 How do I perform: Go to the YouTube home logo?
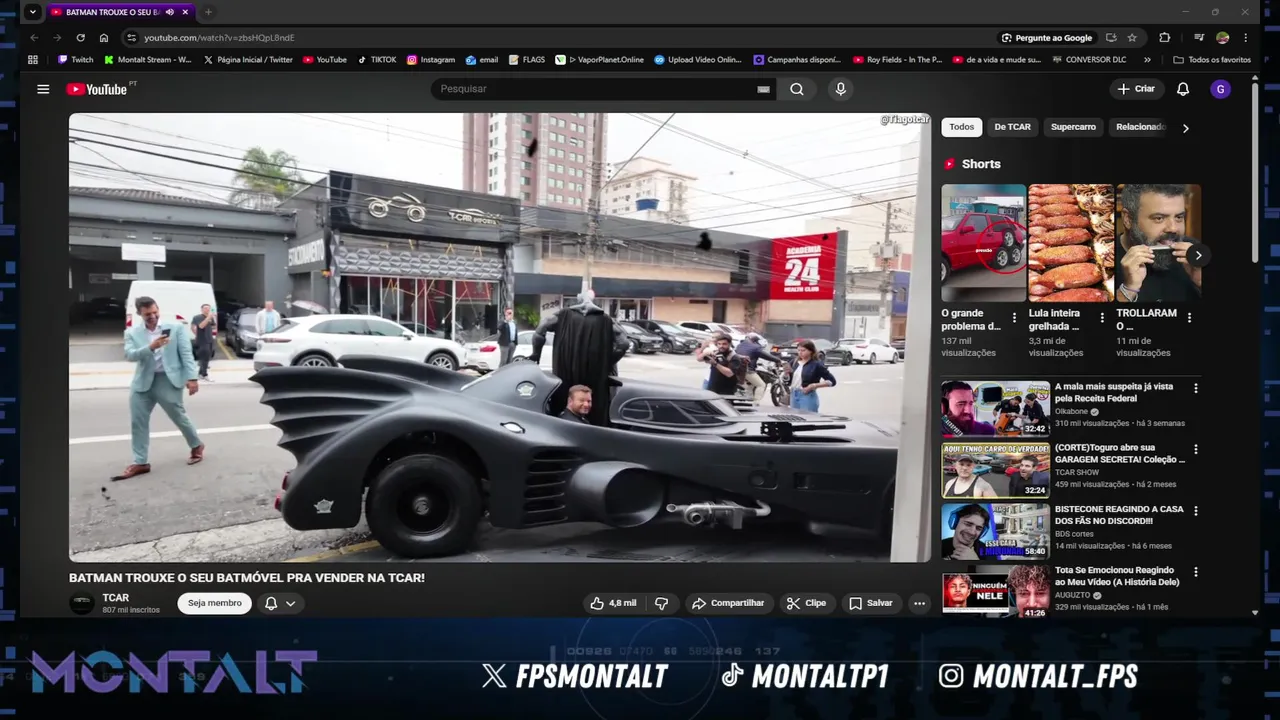coord(98,89)
